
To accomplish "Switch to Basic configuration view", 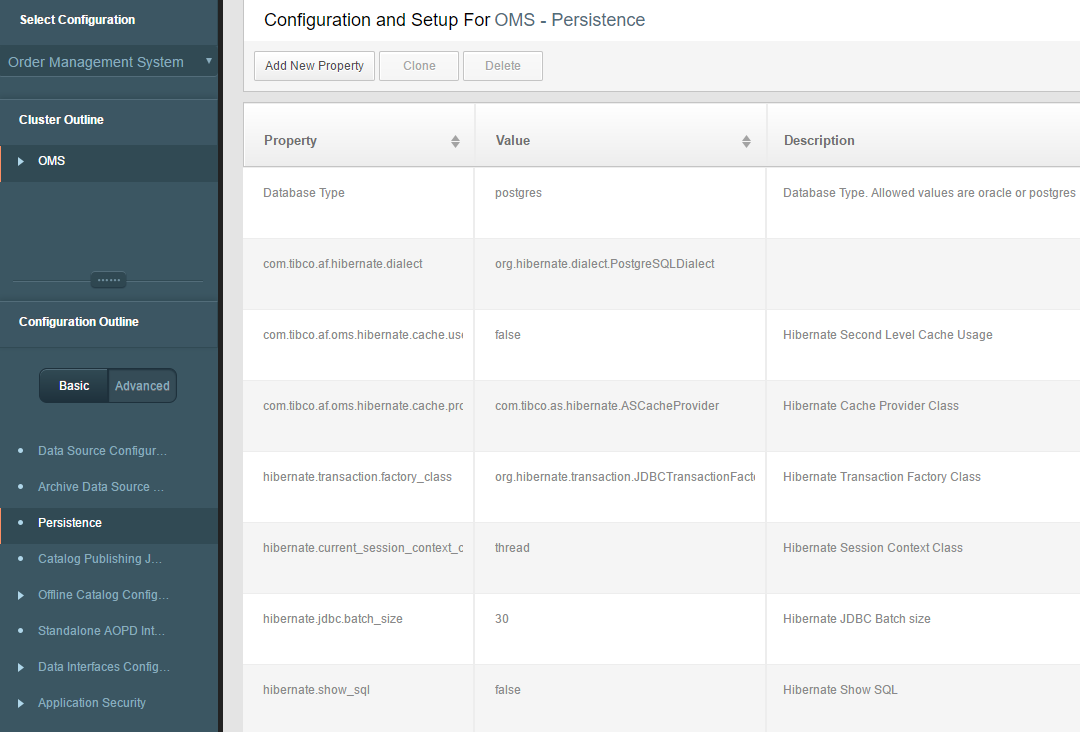I will (74, 386).
